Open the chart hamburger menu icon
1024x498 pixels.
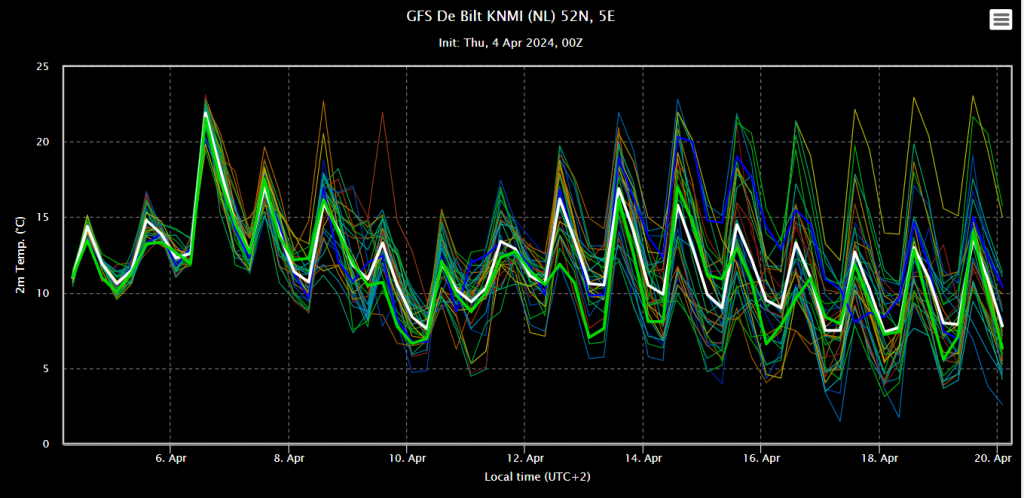tap(1000, 20)
